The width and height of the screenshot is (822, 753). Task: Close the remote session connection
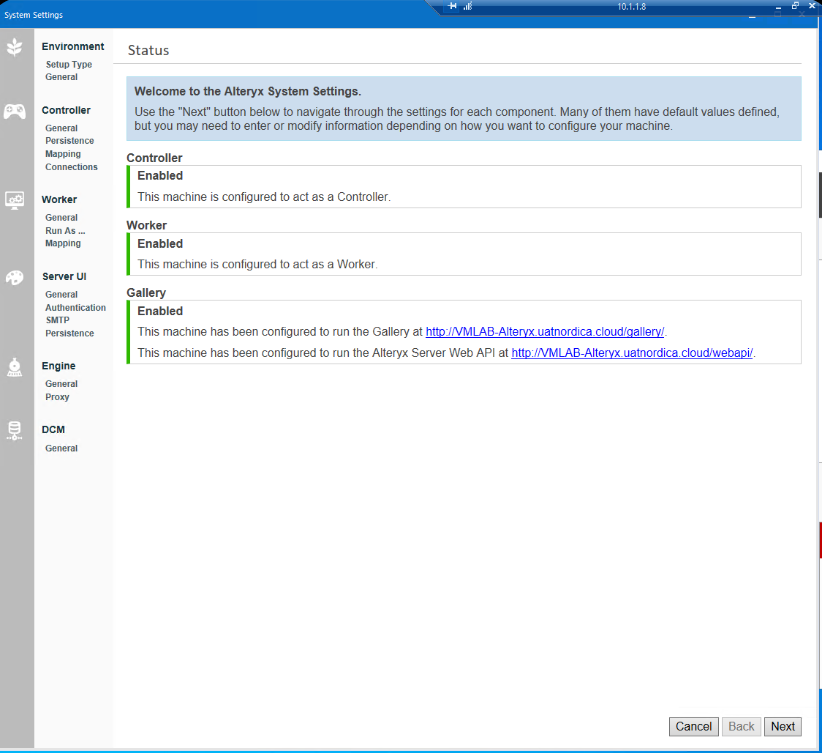[x=812, y=6]
